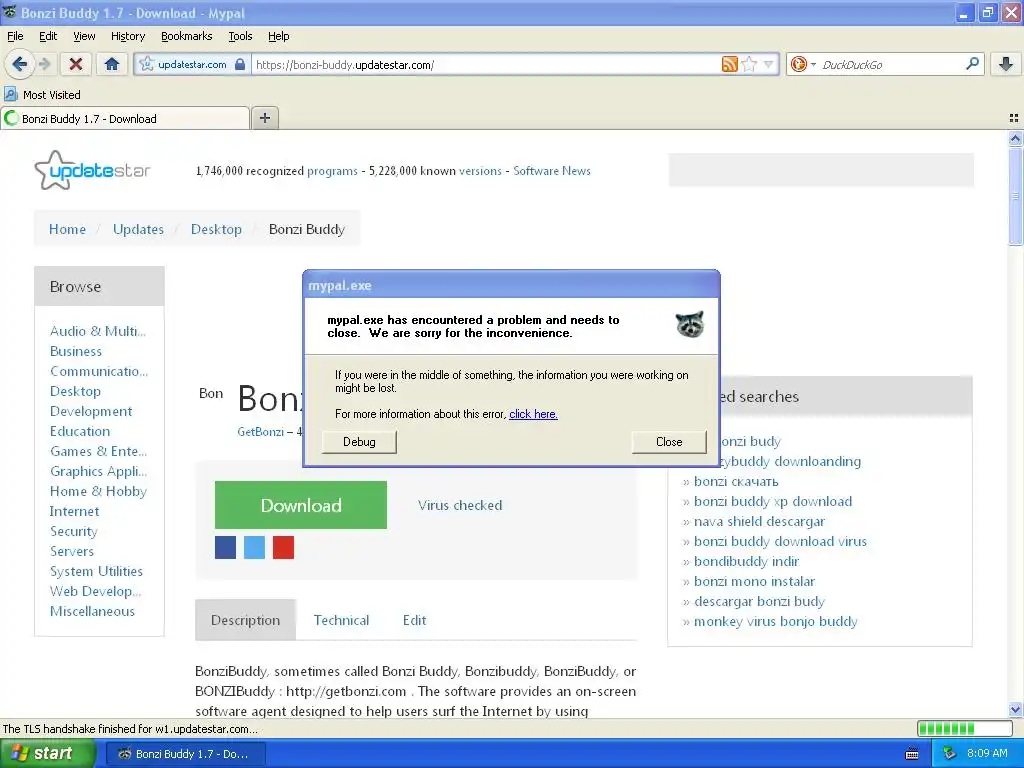The image size is (1024, 768).
Task: Switch to the Edit tab
Action: coord(414,620)
